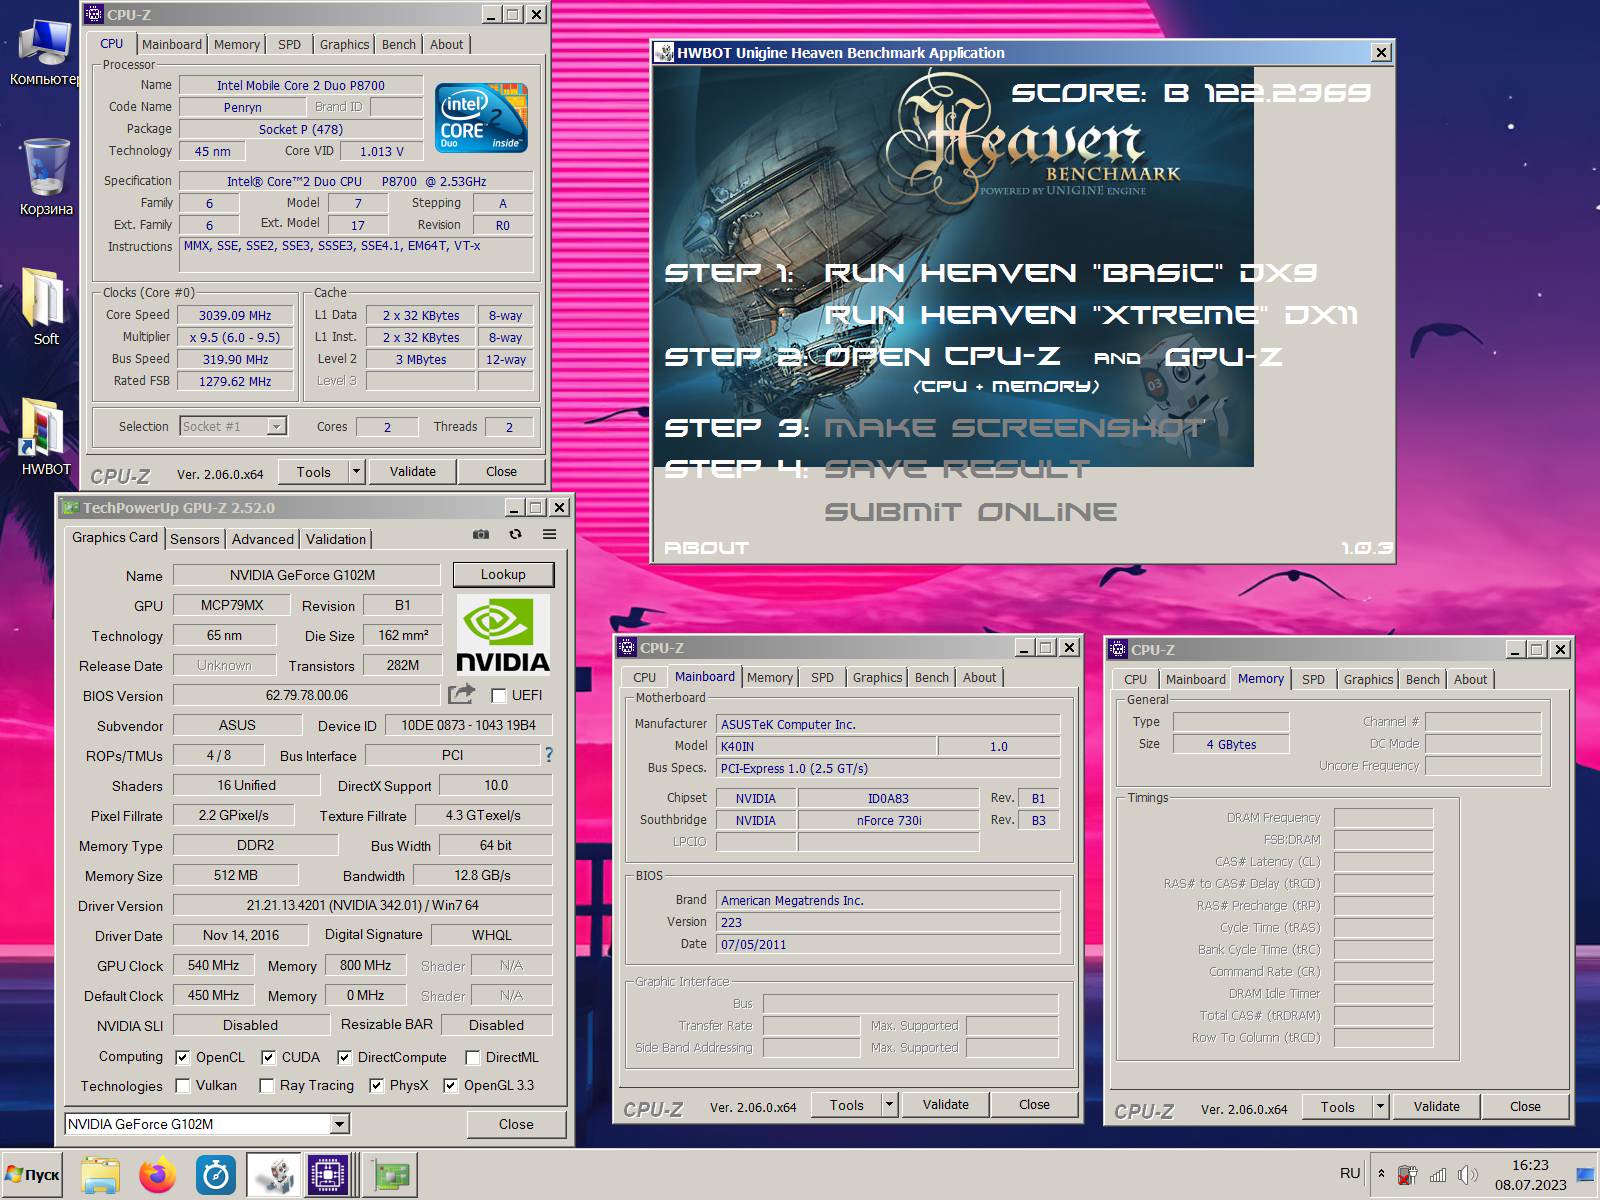This screenshot has height=1200, width=1600.
Task: Expand Tools arrow in Memory CPU-Z window
Action: (1380, 1106)
